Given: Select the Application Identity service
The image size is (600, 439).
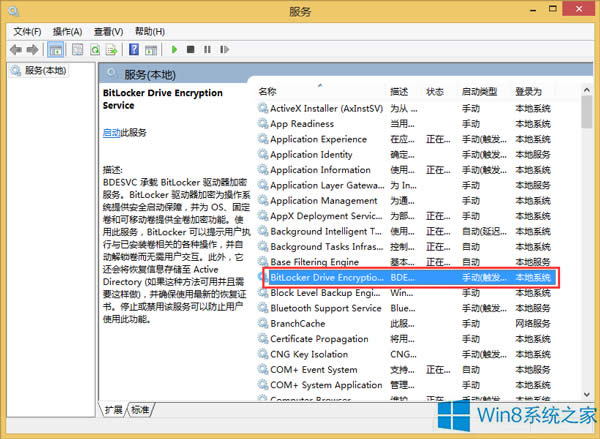Looking at the screenshot, I should pos(404,155).
